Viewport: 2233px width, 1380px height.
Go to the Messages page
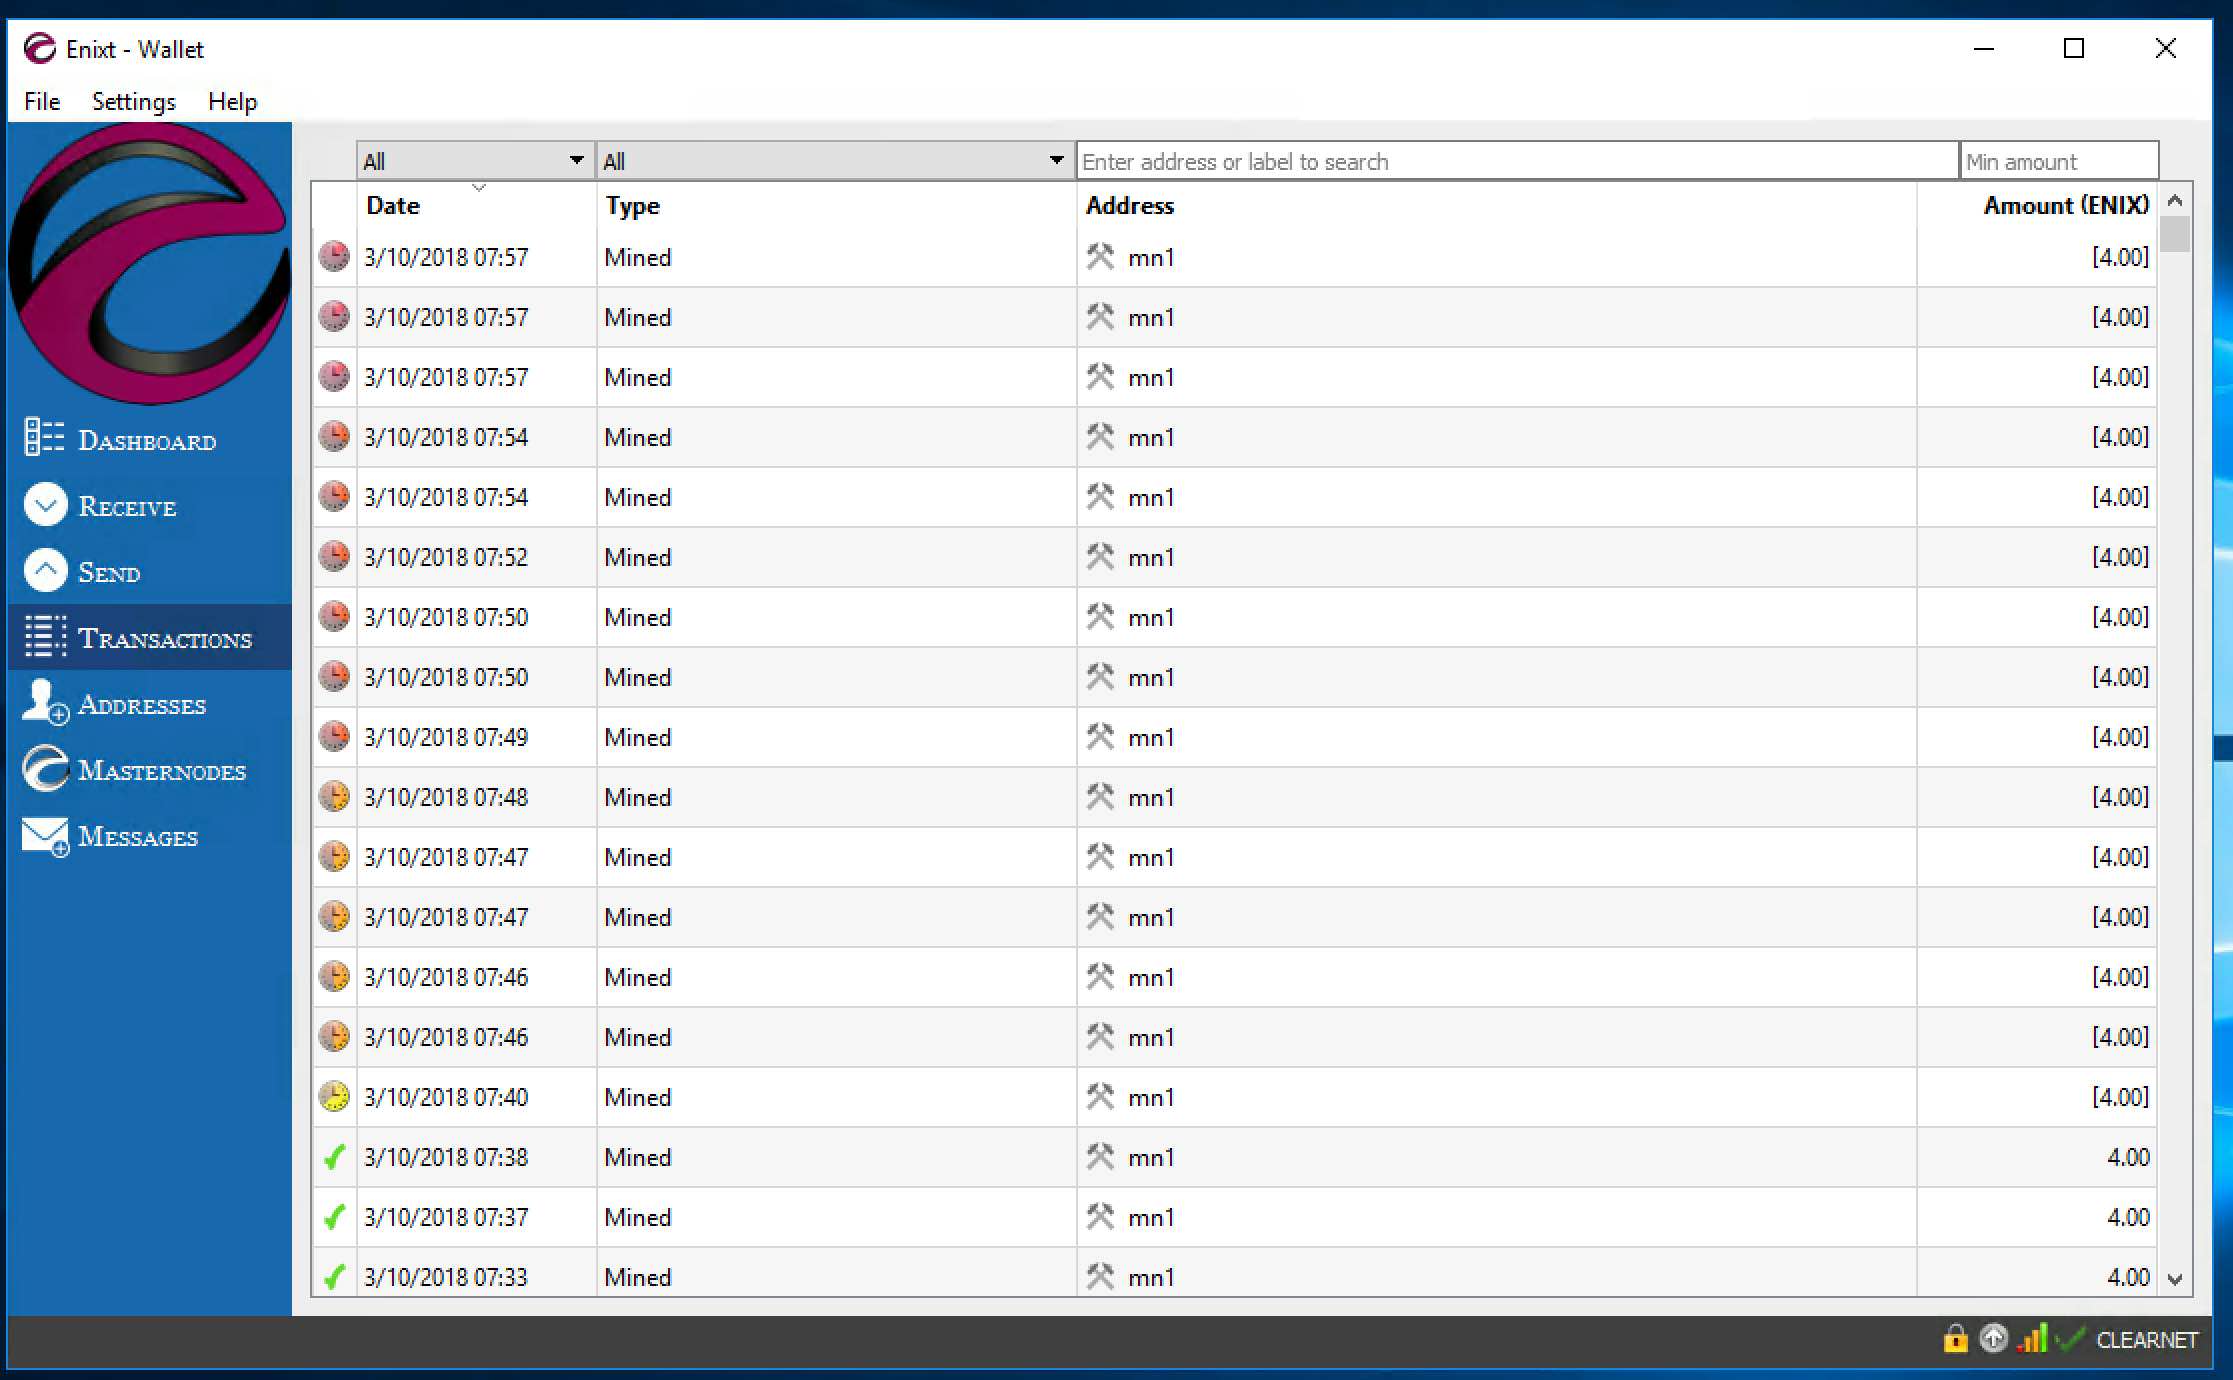(x=138, y=836)
